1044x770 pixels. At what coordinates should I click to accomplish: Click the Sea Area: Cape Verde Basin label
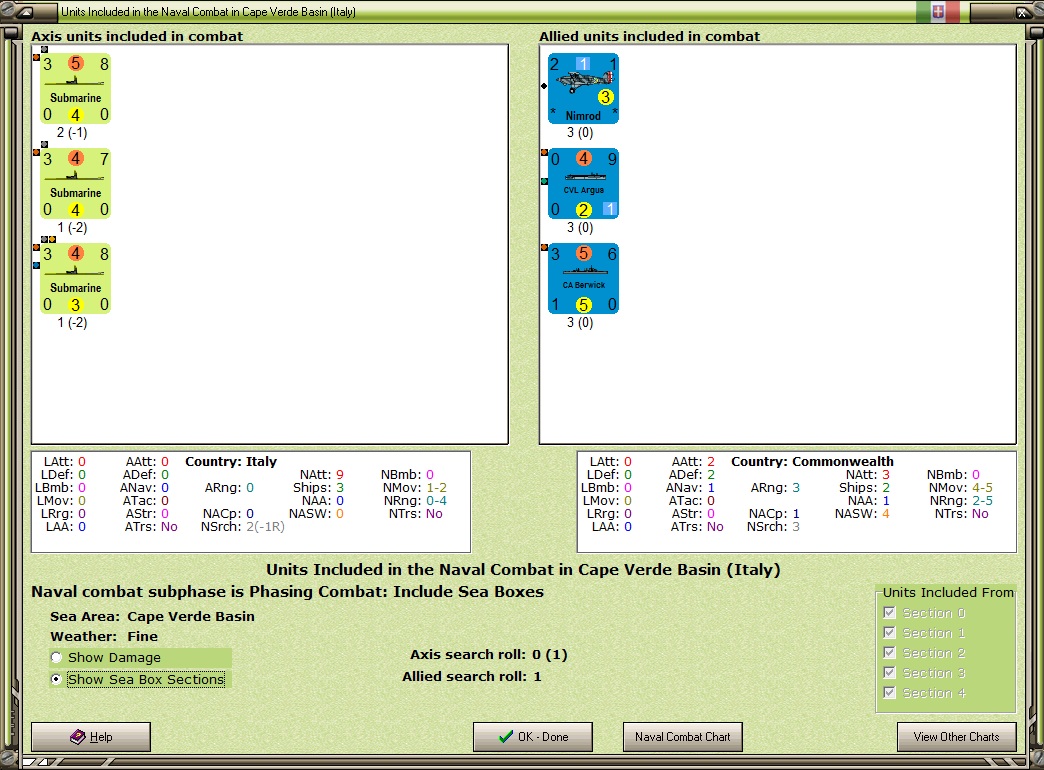[x=152, y=617]
